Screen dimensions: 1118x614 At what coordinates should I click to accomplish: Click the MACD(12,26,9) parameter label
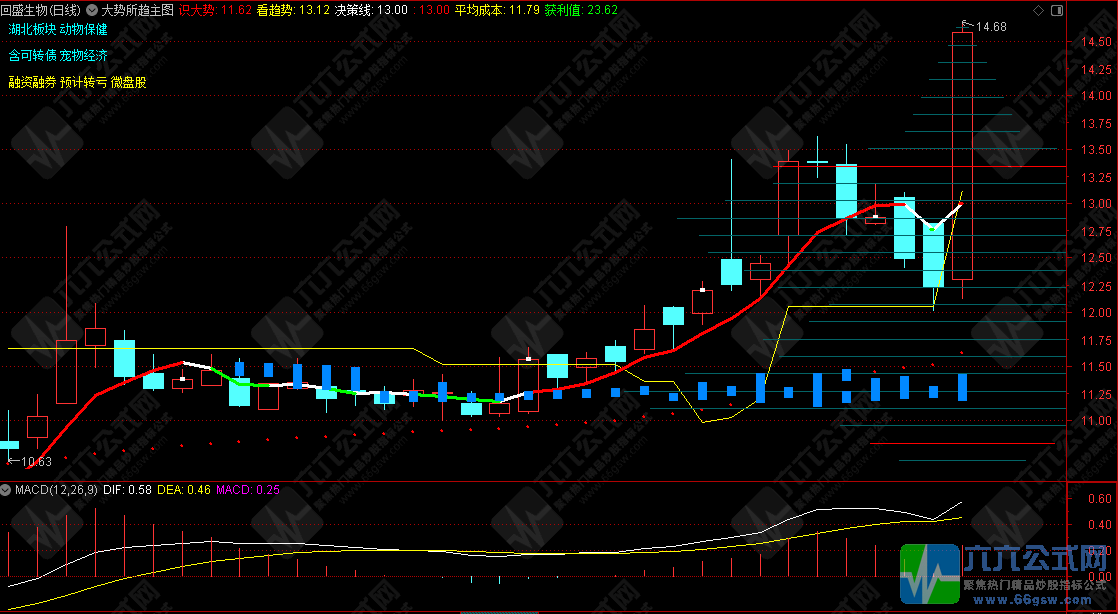click(x=55, y=490)
